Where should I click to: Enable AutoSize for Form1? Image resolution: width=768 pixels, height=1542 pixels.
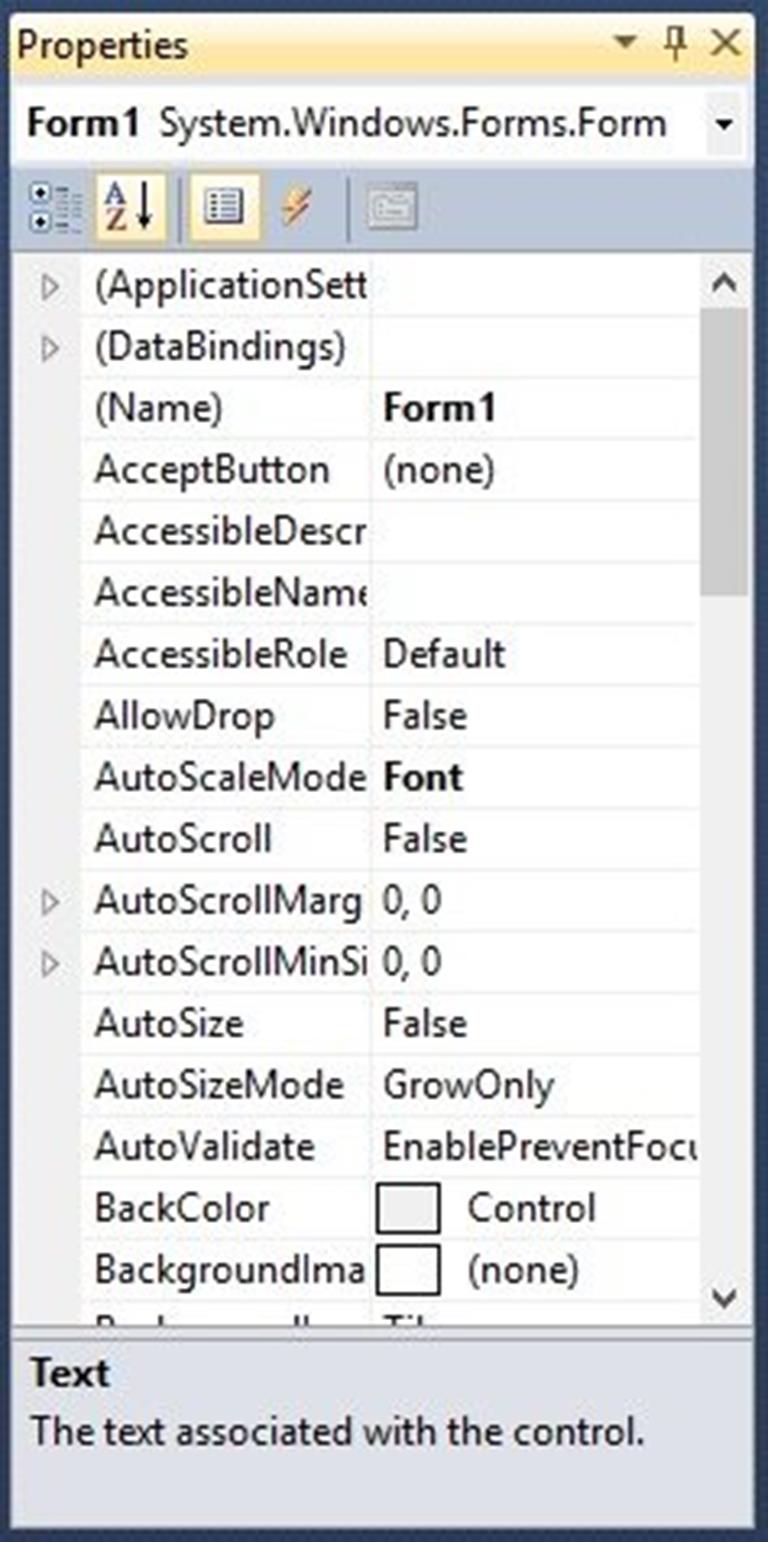[450, 1023]
